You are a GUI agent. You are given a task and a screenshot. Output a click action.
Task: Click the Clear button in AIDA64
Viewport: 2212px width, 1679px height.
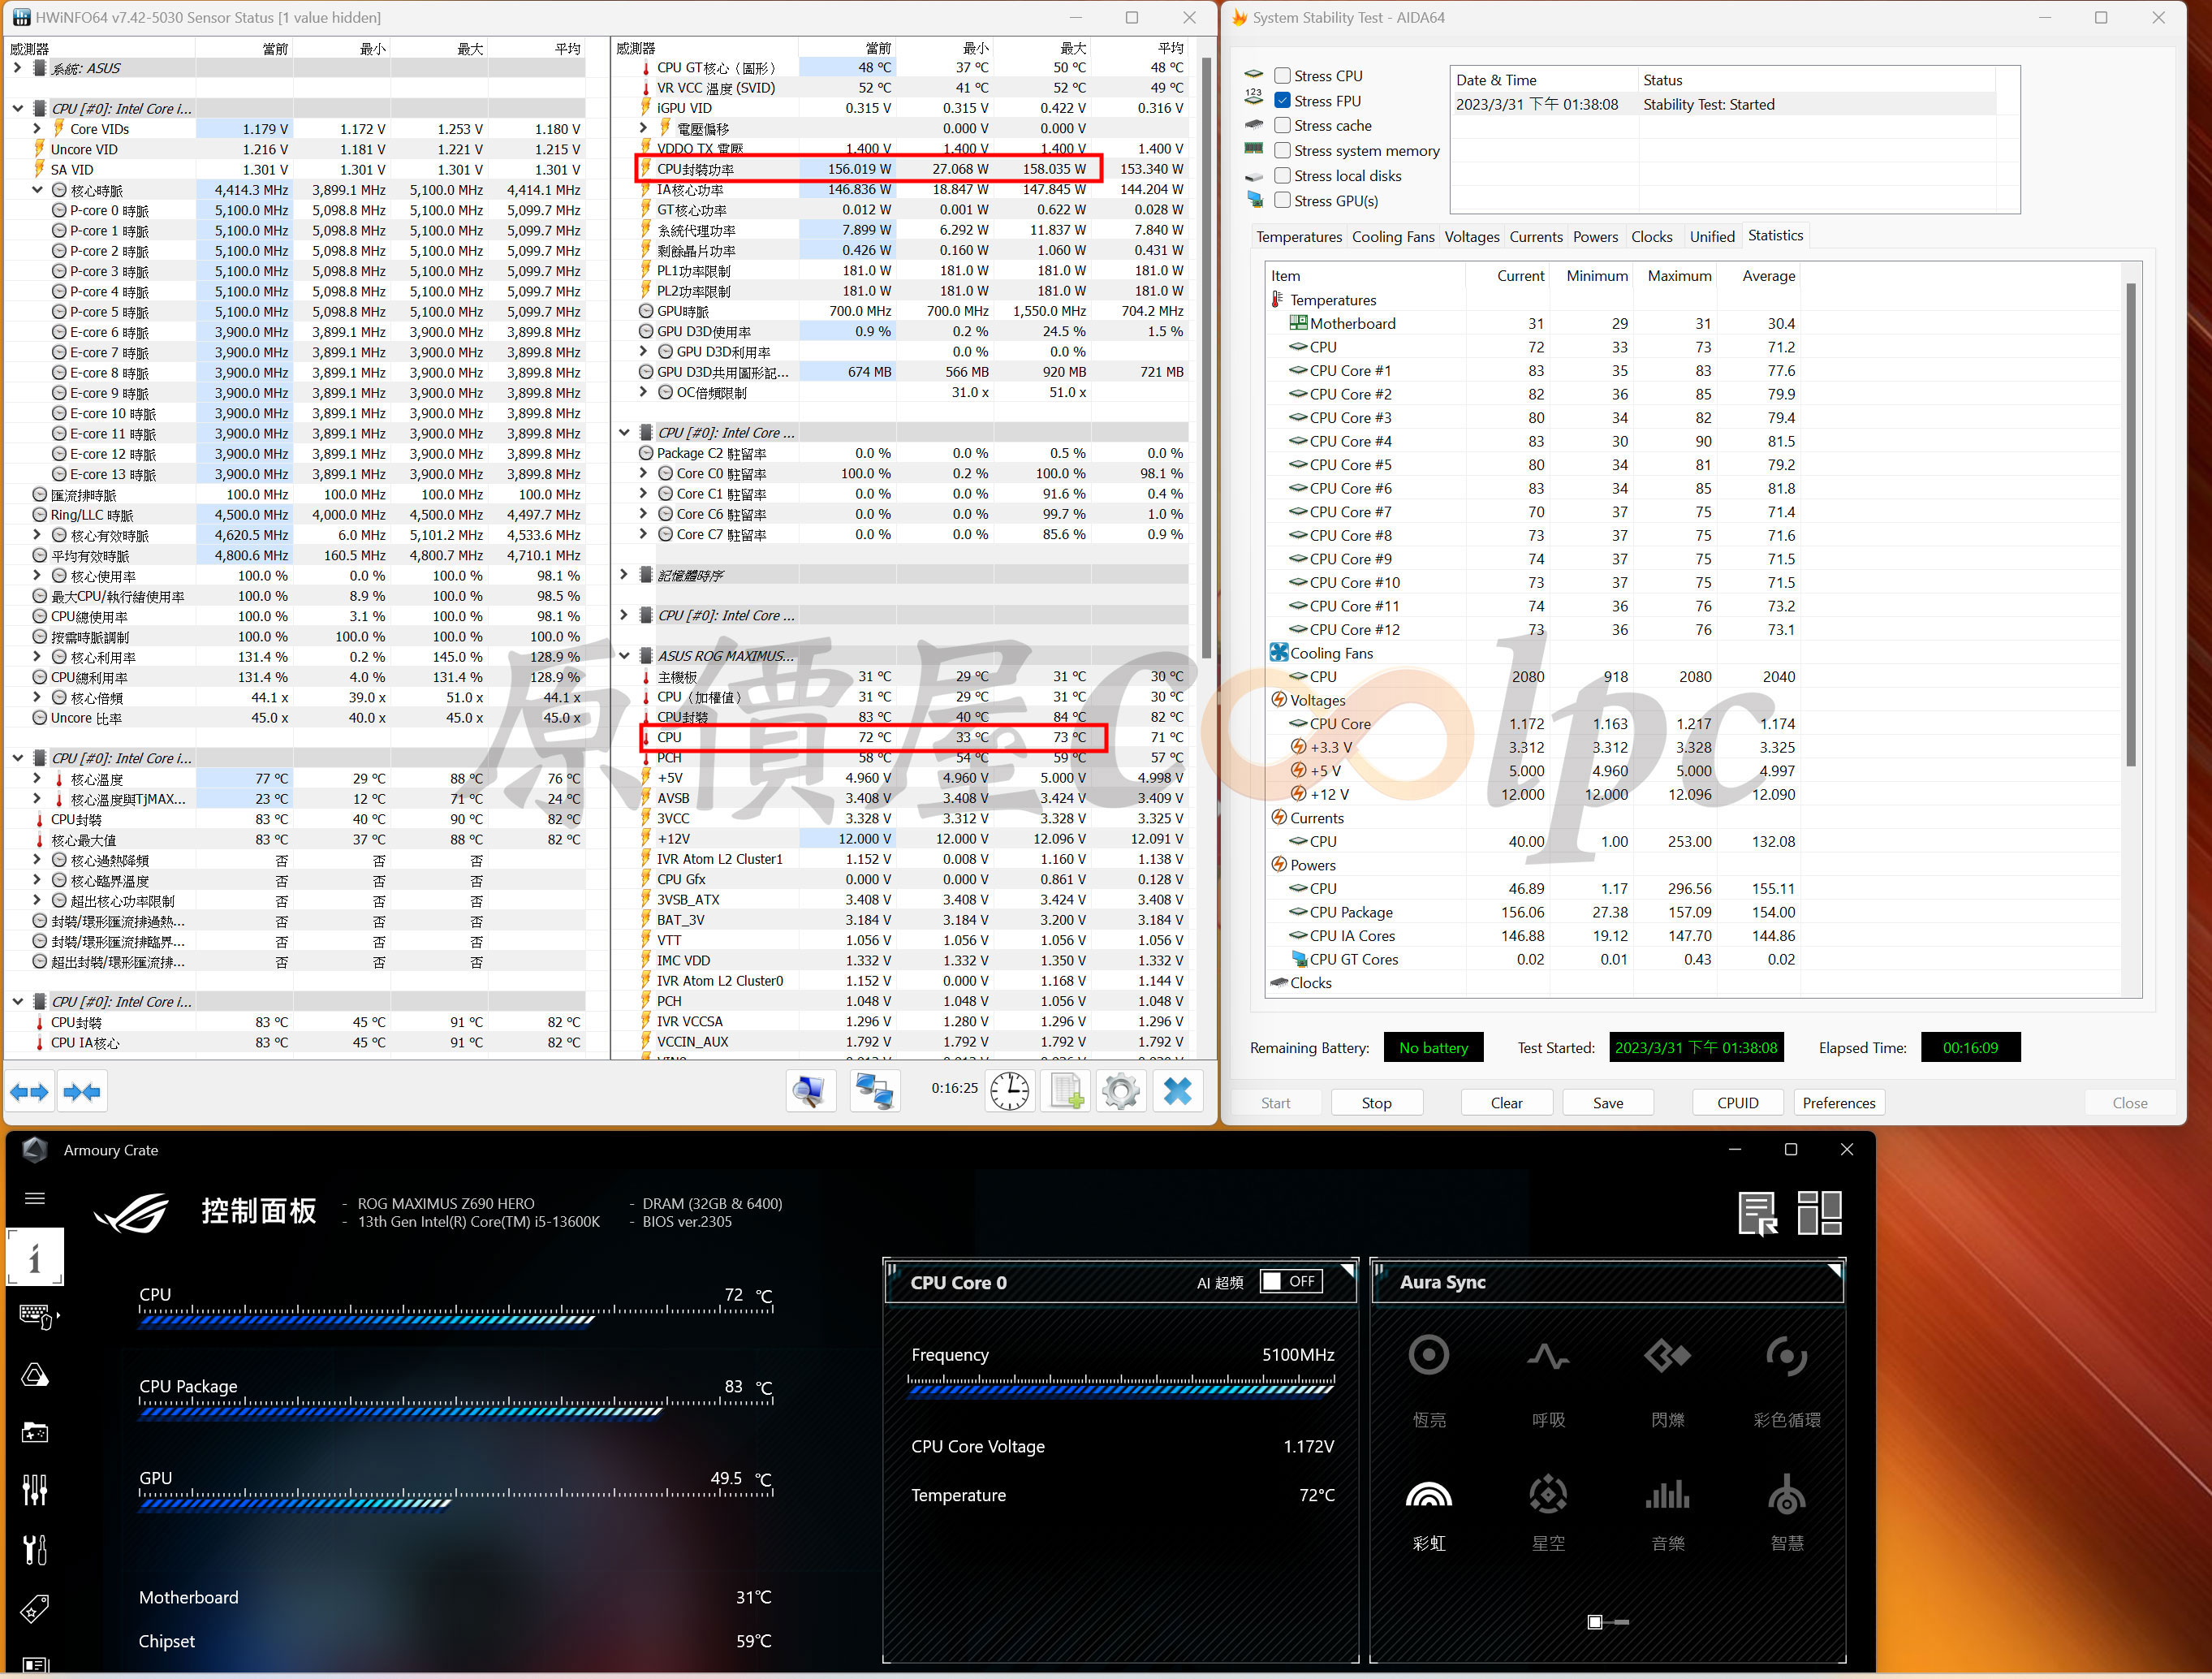click(x=1507, y=1103)
